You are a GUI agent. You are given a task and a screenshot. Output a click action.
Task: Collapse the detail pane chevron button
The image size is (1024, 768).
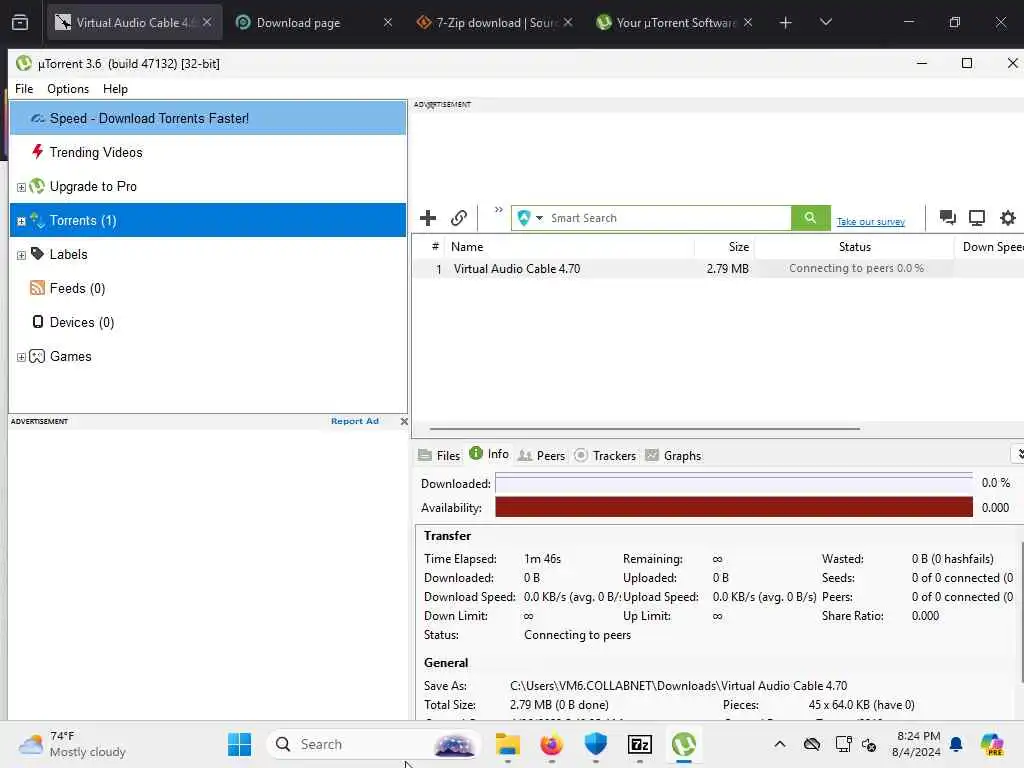[1018, 453]
